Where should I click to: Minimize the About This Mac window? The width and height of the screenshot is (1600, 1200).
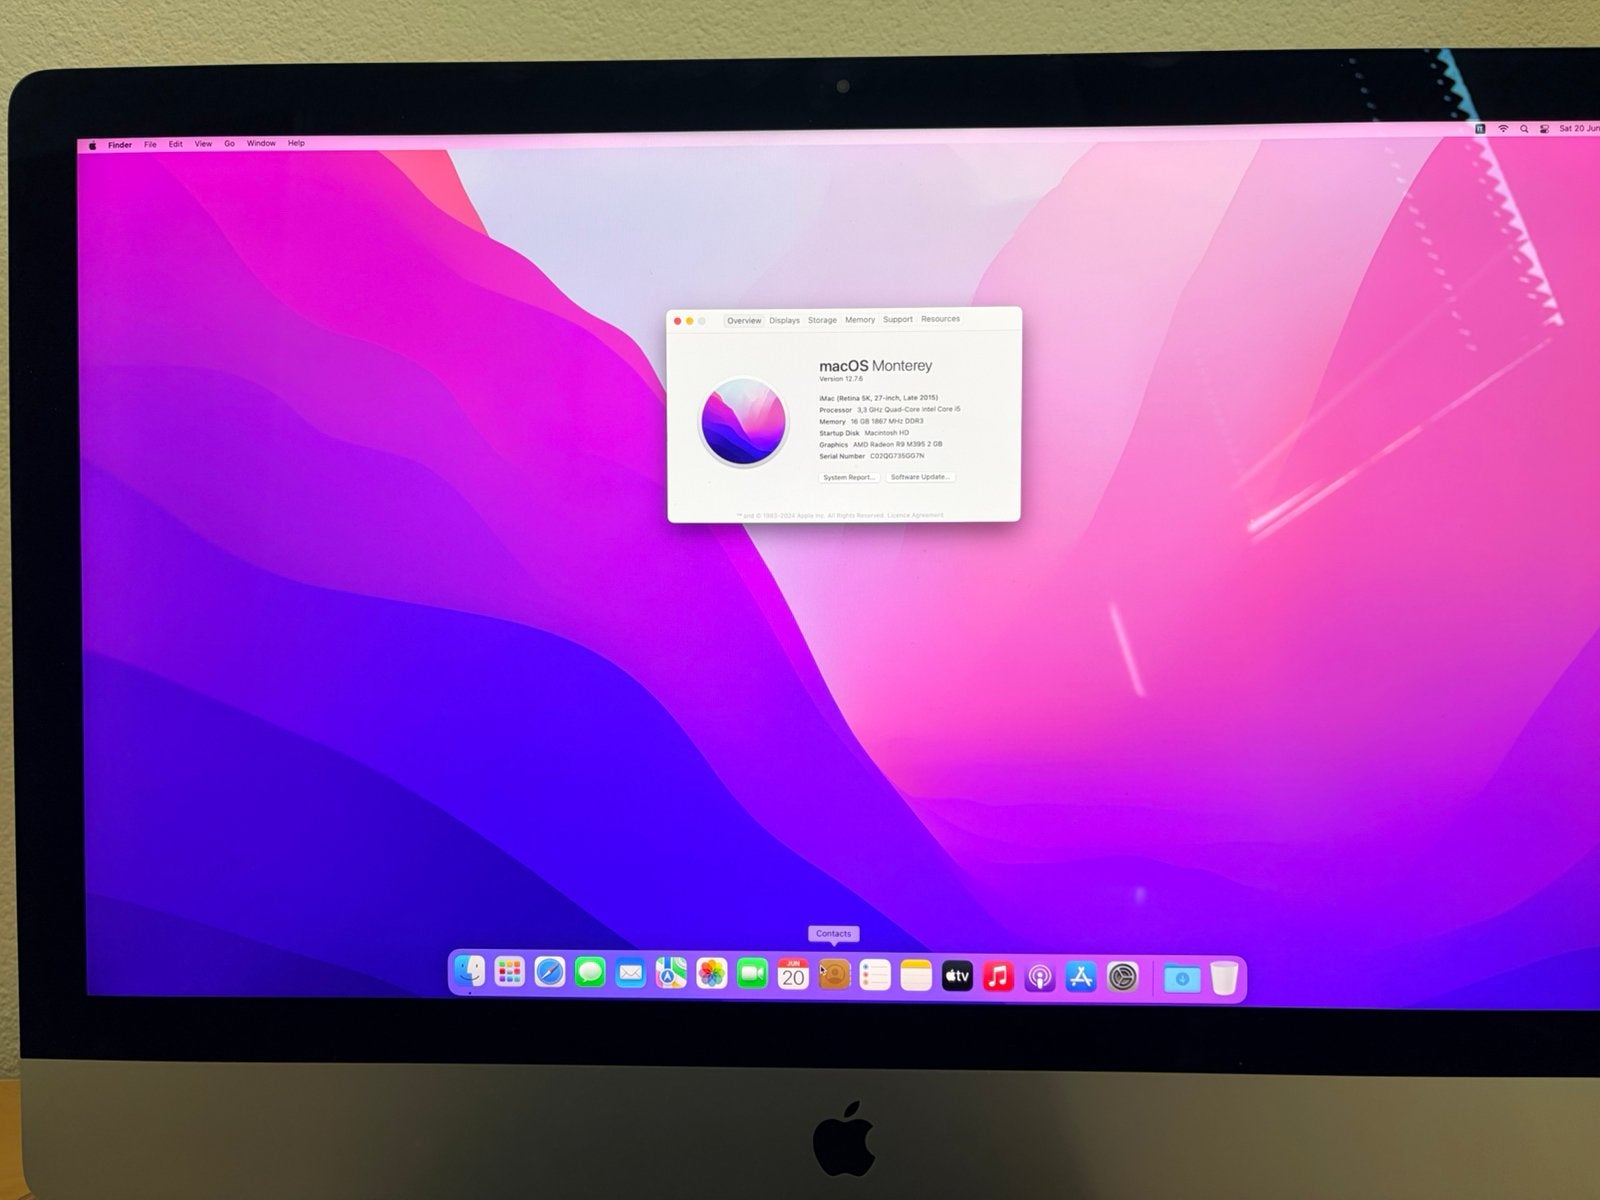click(x=689, y=321)
